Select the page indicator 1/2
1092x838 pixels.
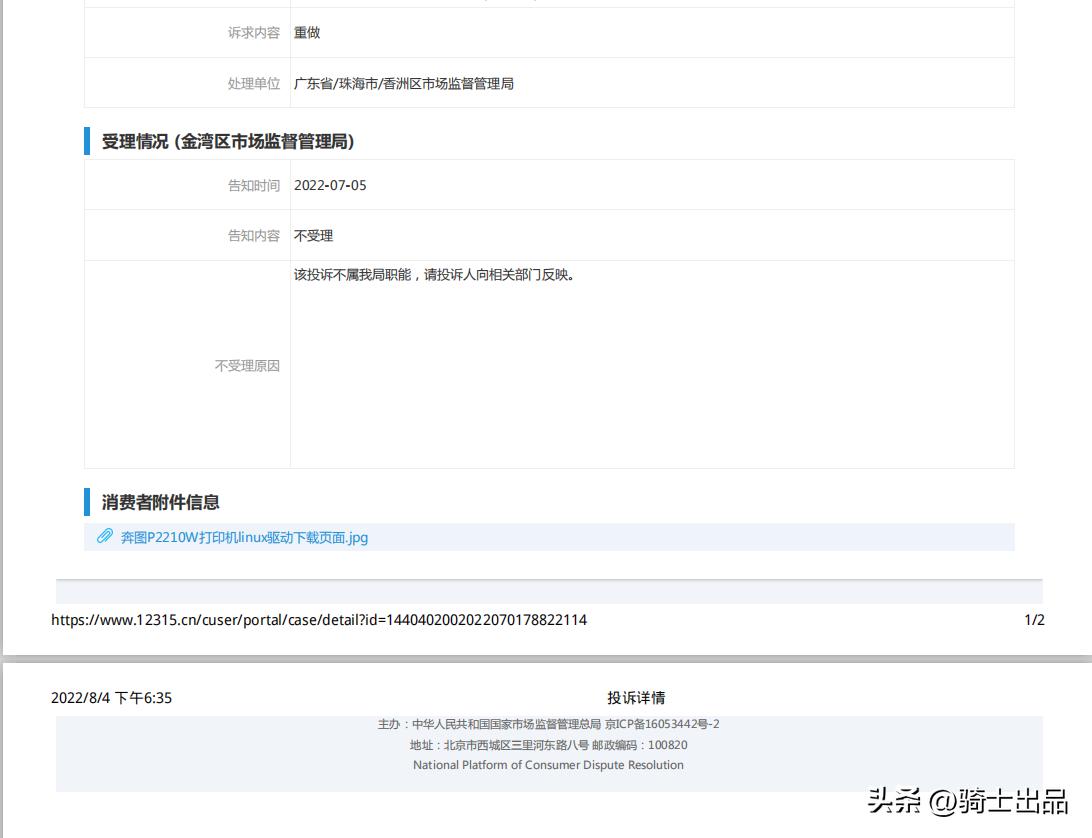(x=1032, y=620)
